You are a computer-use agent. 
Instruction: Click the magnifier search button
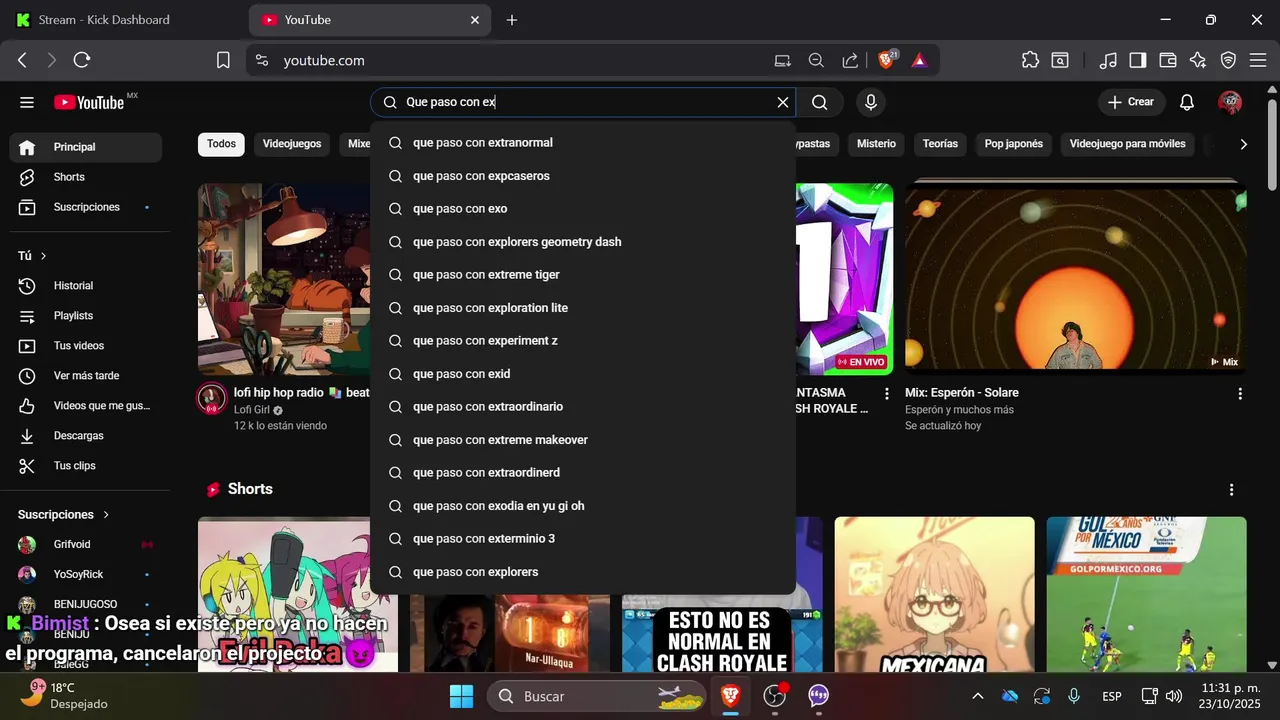(x=820, y=102)
